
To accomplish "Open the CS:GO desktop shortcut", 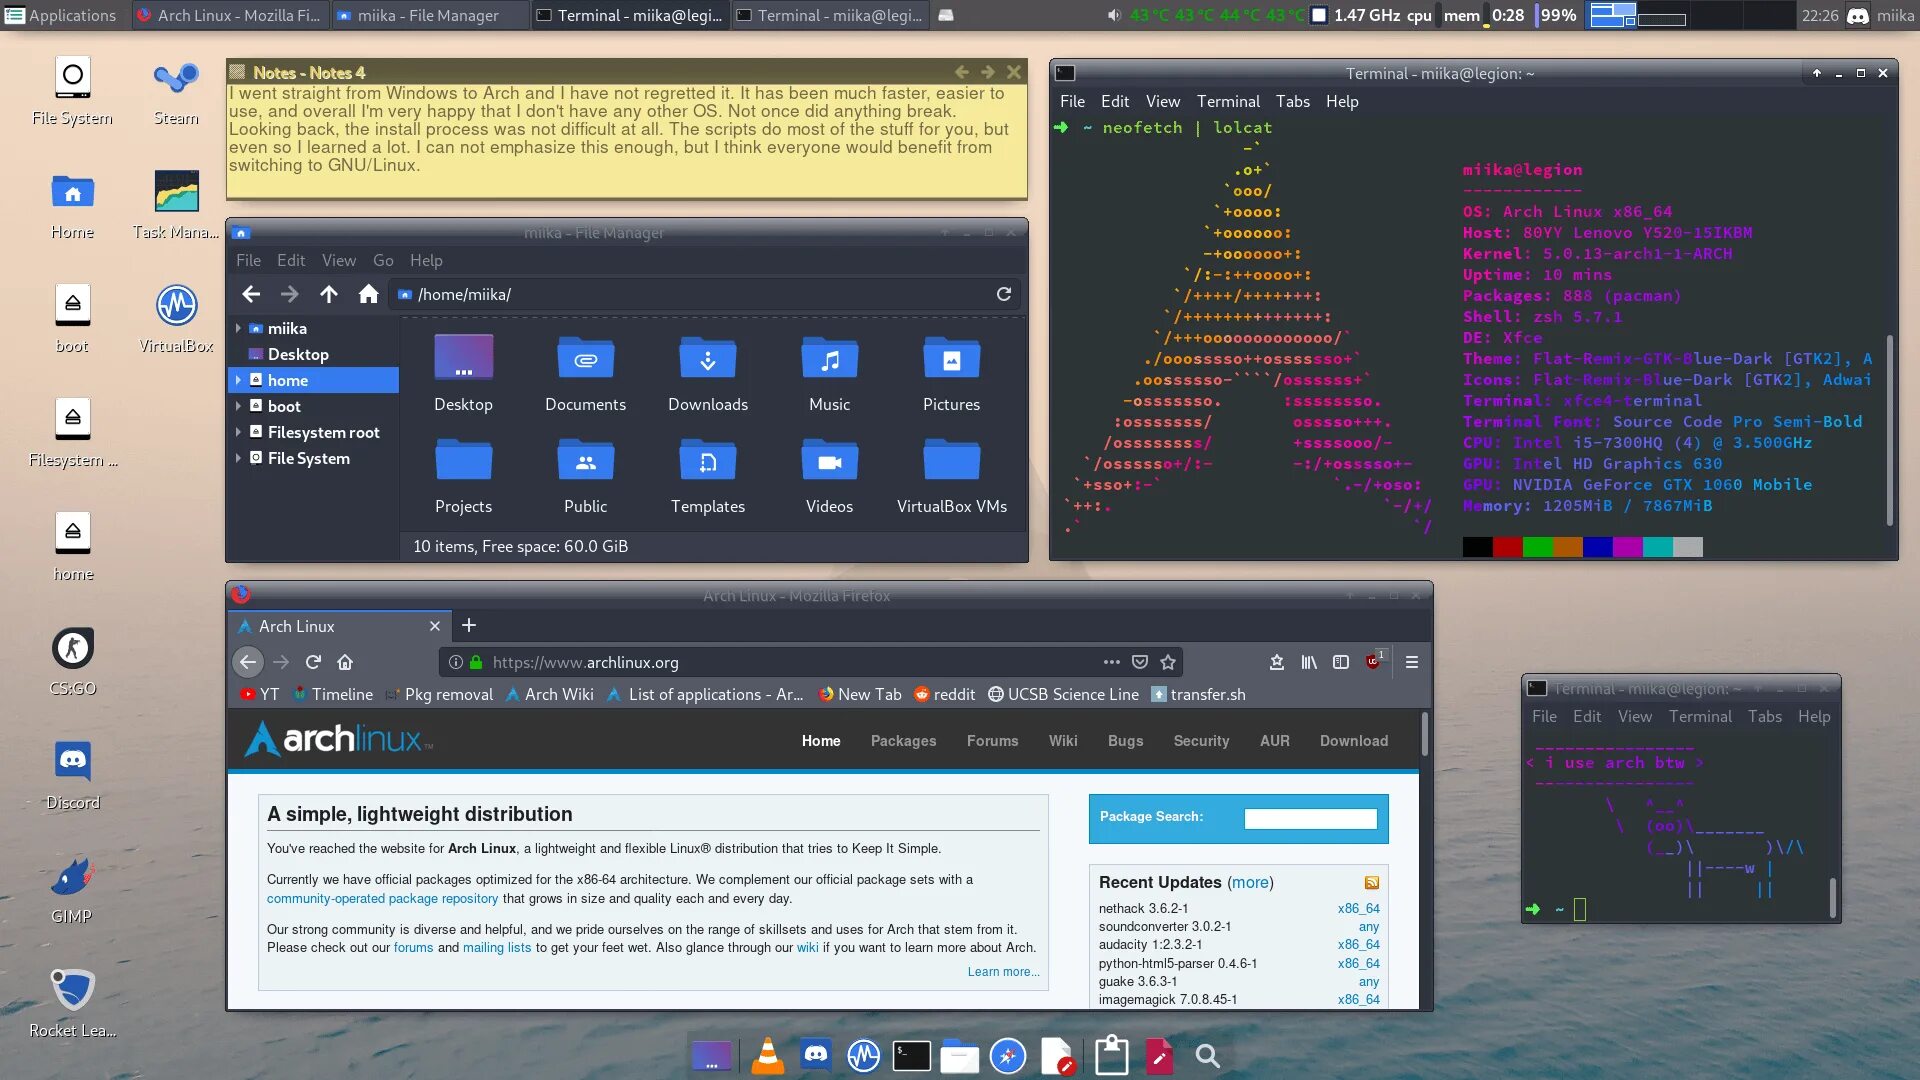I will pos(72,660).
